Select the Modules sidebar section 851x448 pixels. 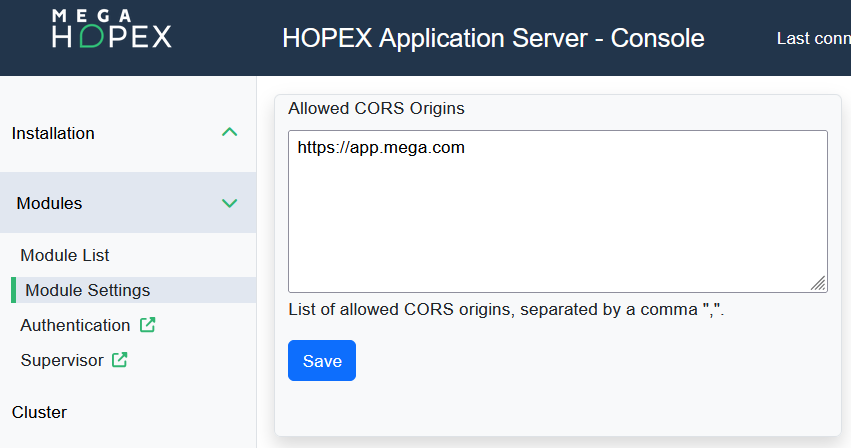pos(50,203)
